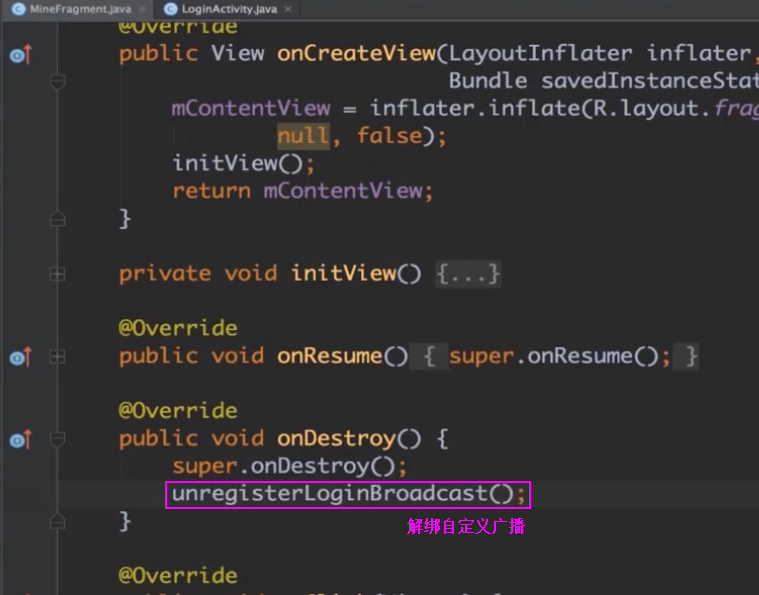Click the override gutter icon beside onCreateView
The height and width of the screenshot is (595, 759).
pos(20,55)
